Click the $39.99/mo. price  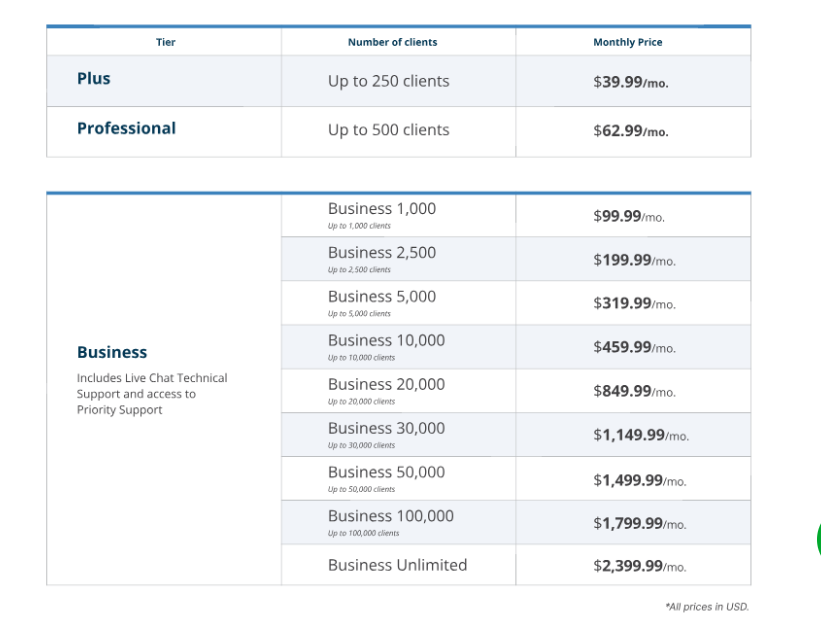[631, 82]
